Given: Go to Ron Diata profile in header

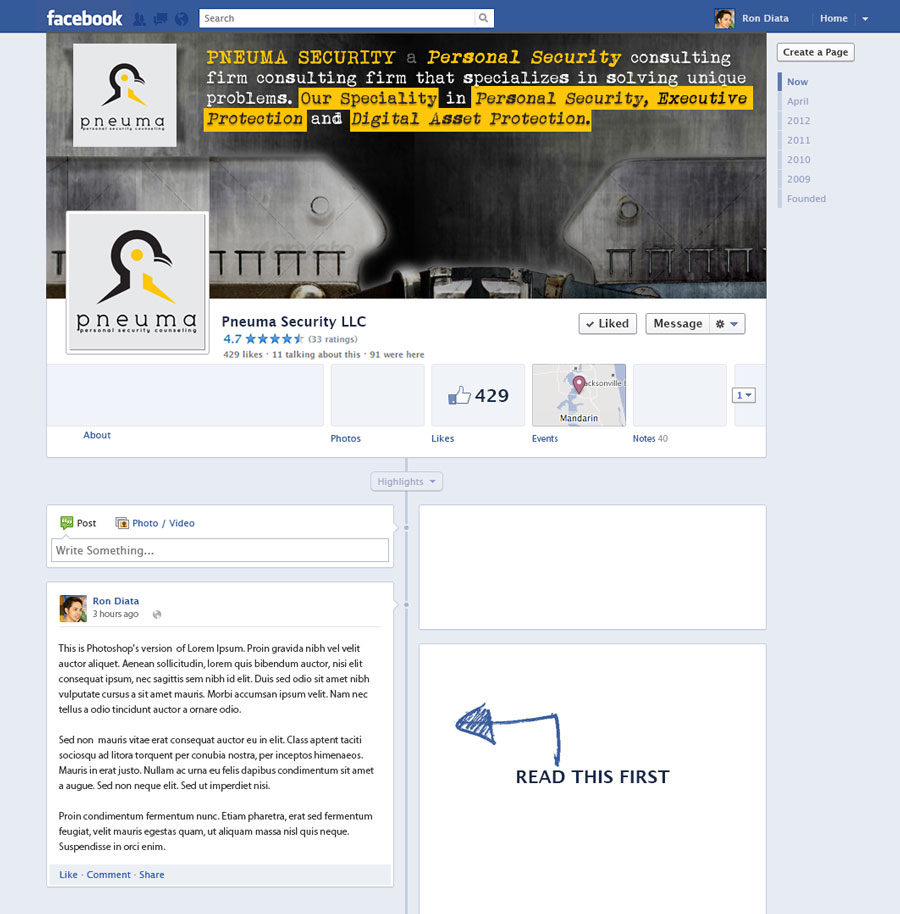Looking at the screenshot, I should 765,19.
